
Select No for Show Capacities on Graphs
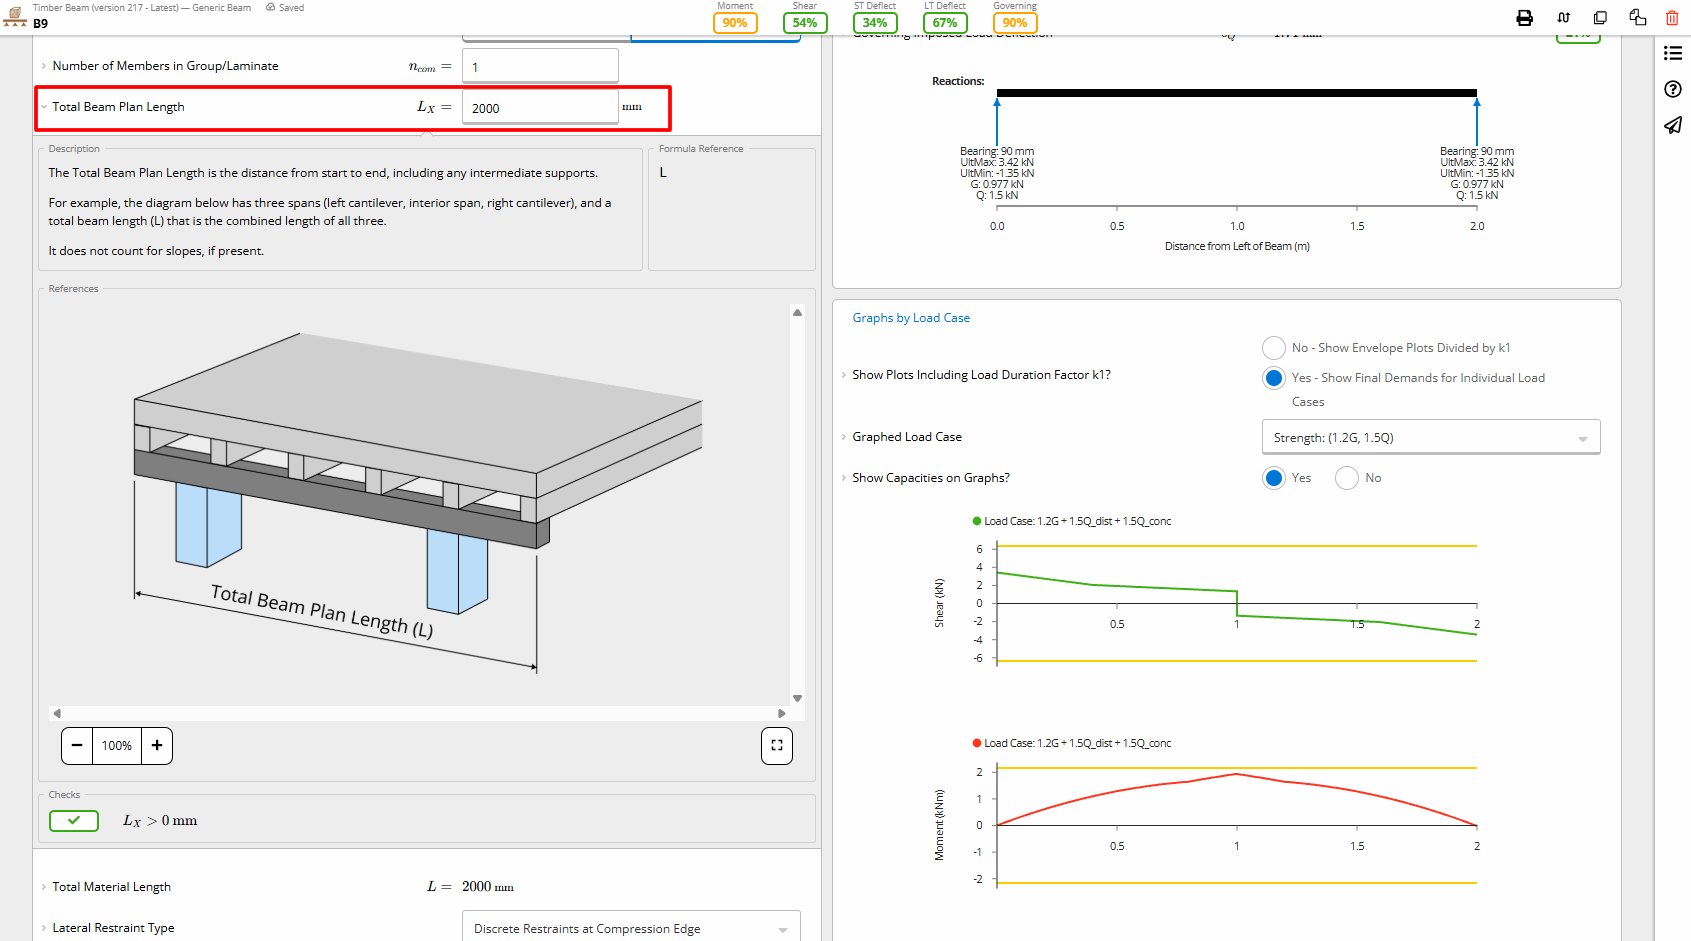coord(1347,478)
